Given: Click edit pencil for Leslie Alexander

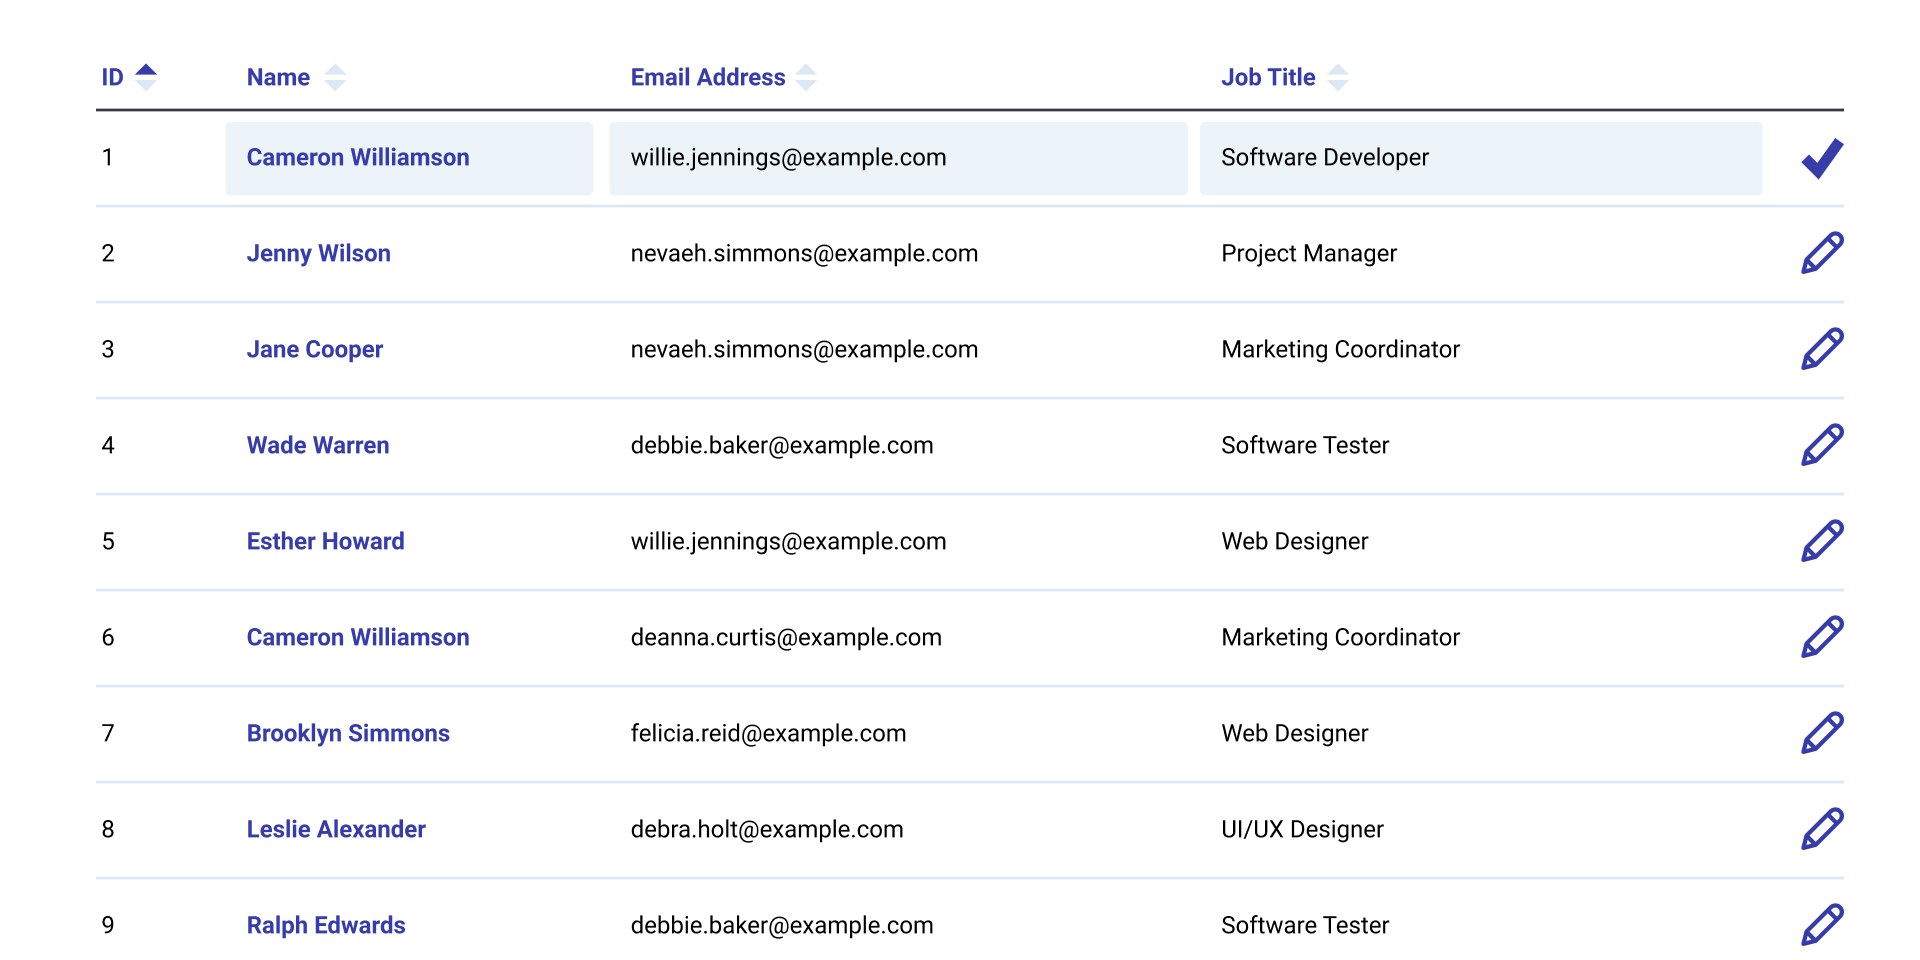Looking at the screenshot, I should click(1821, 829).
